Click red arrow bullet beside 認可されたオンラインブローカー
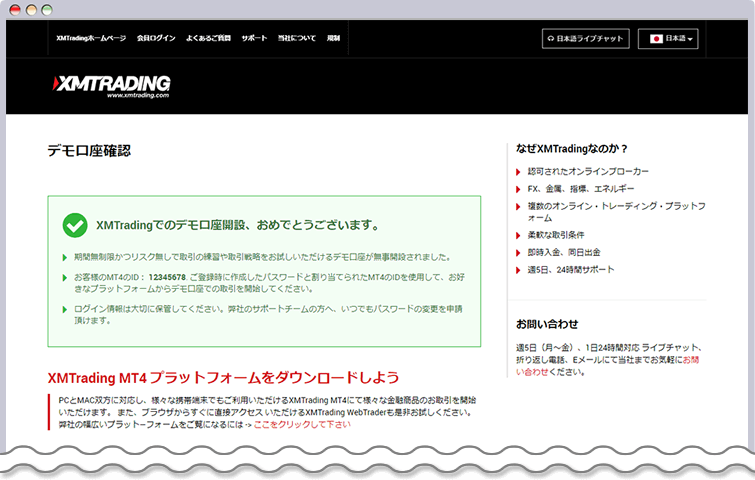 [518, 172]
